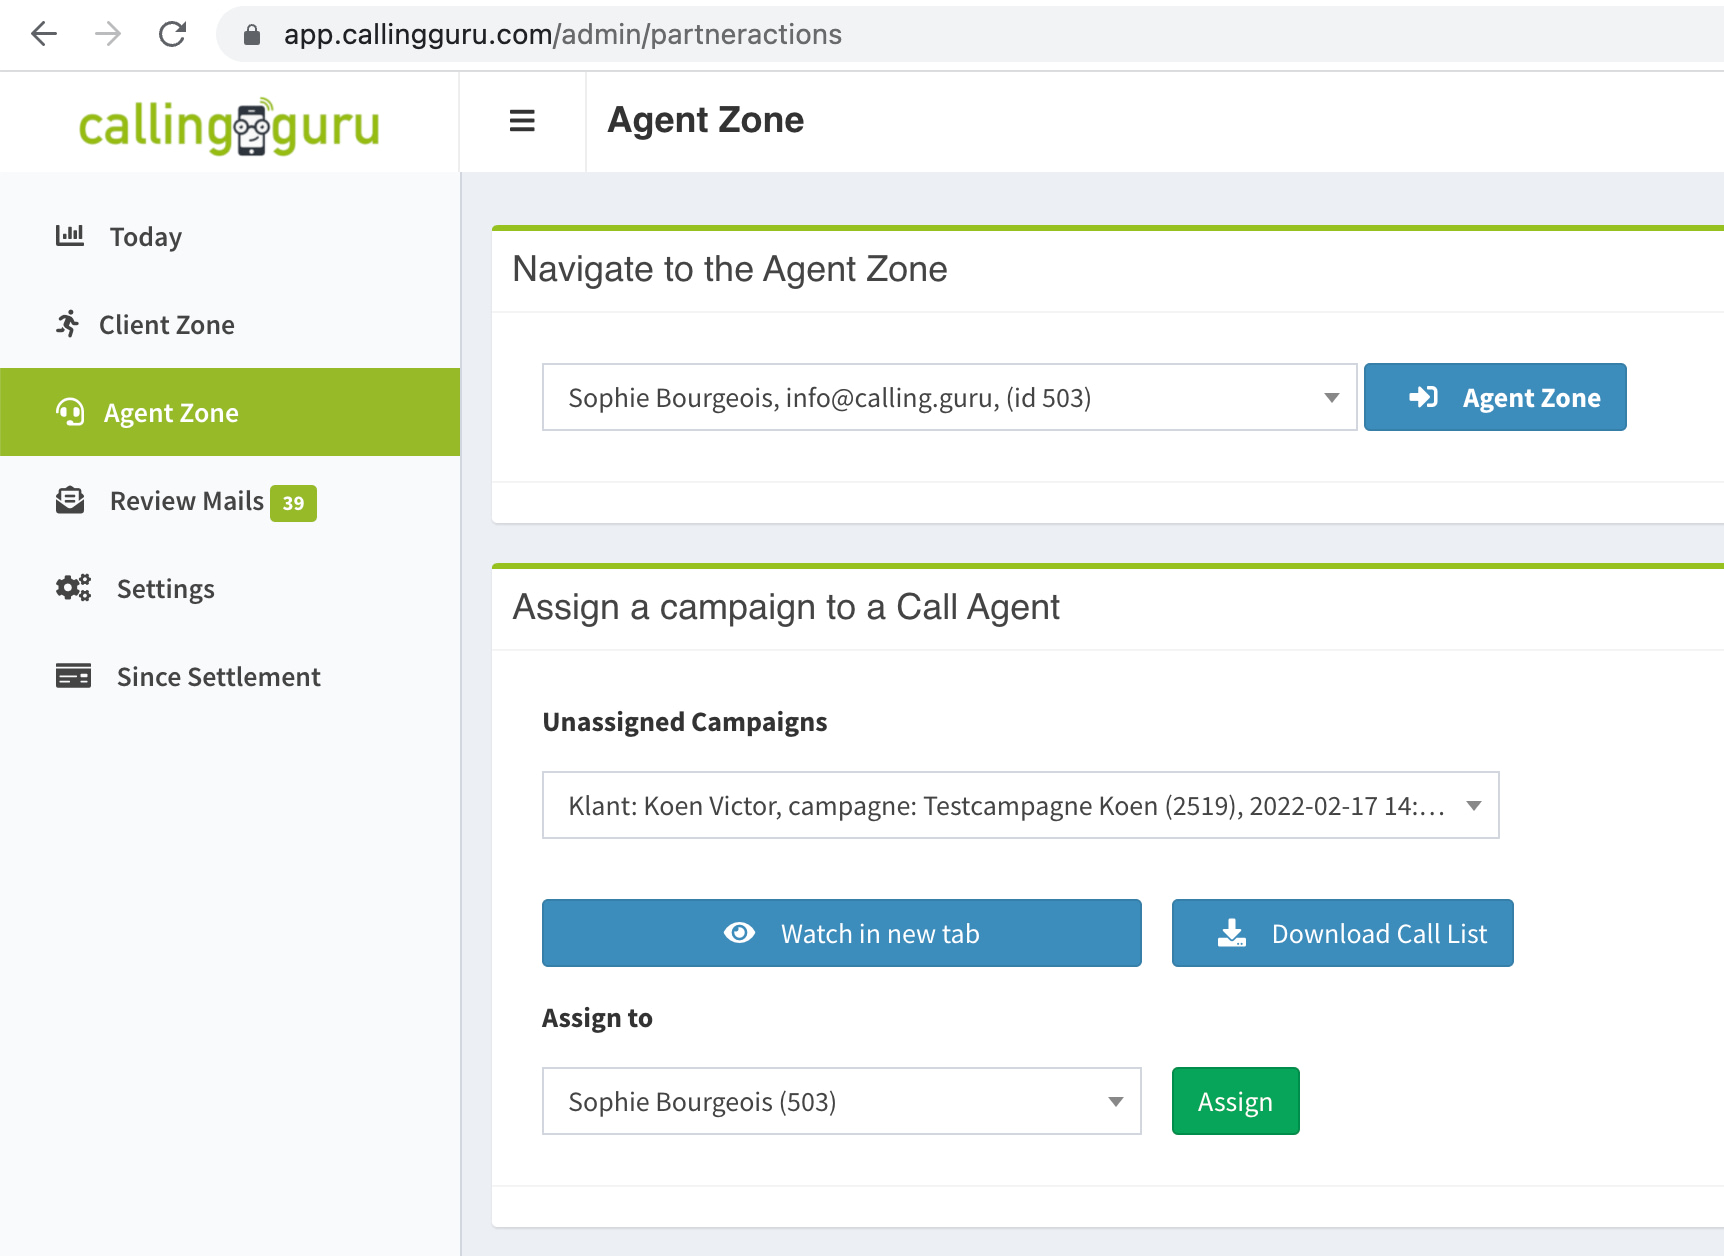Click the Client Zone running figure icon
1724x1256 pixels.
(x=68, y=324)
